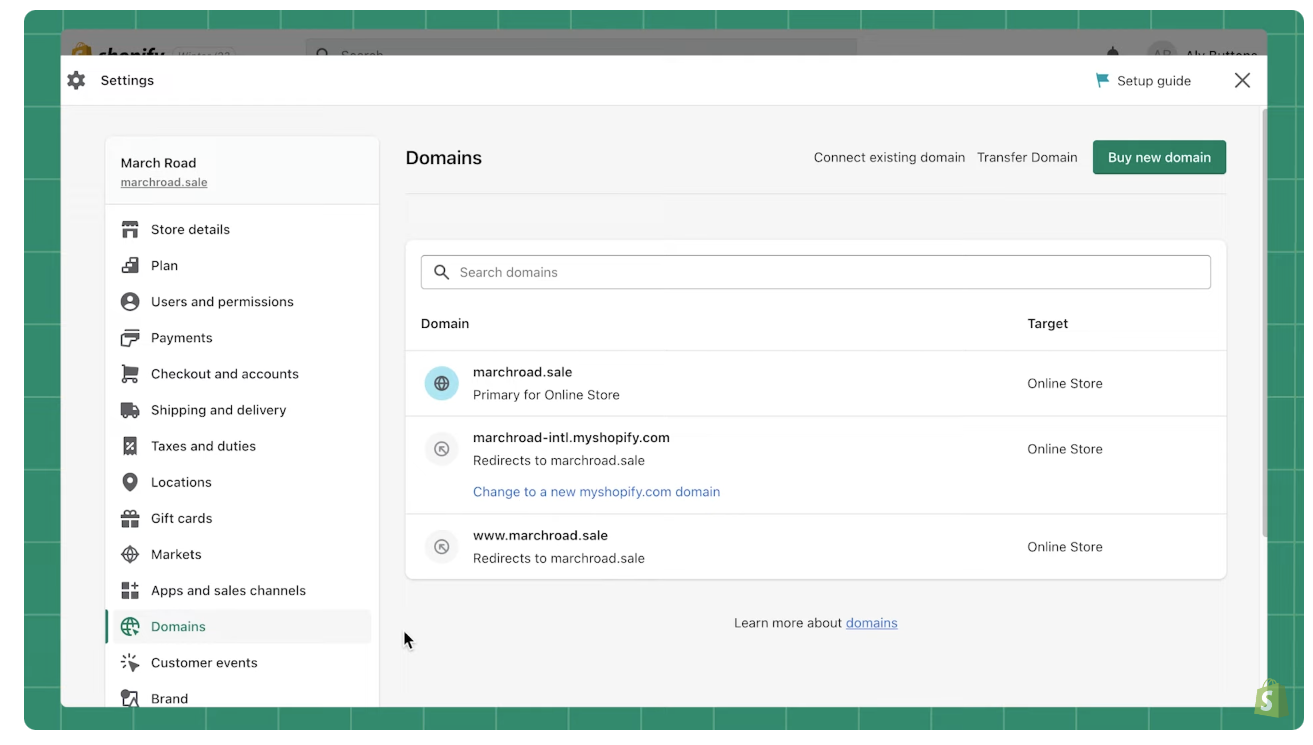Click the Markets globe icon
The image size is (1313, 745).
131,554
